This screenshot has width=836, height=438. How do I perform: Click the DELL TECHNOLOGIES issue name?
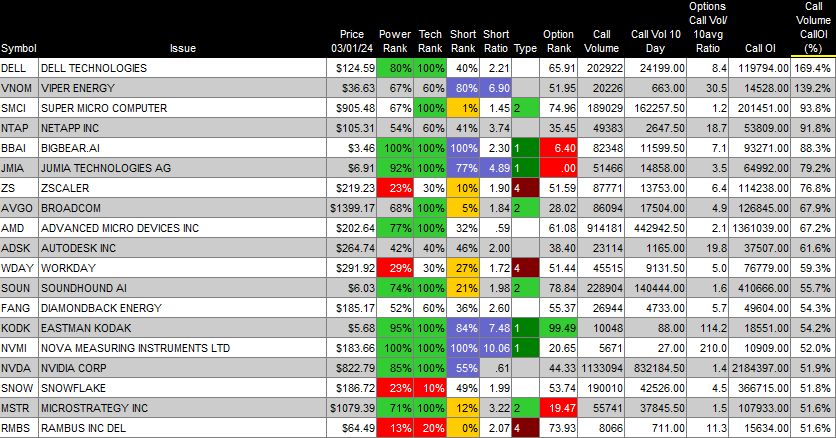(94, 68)
